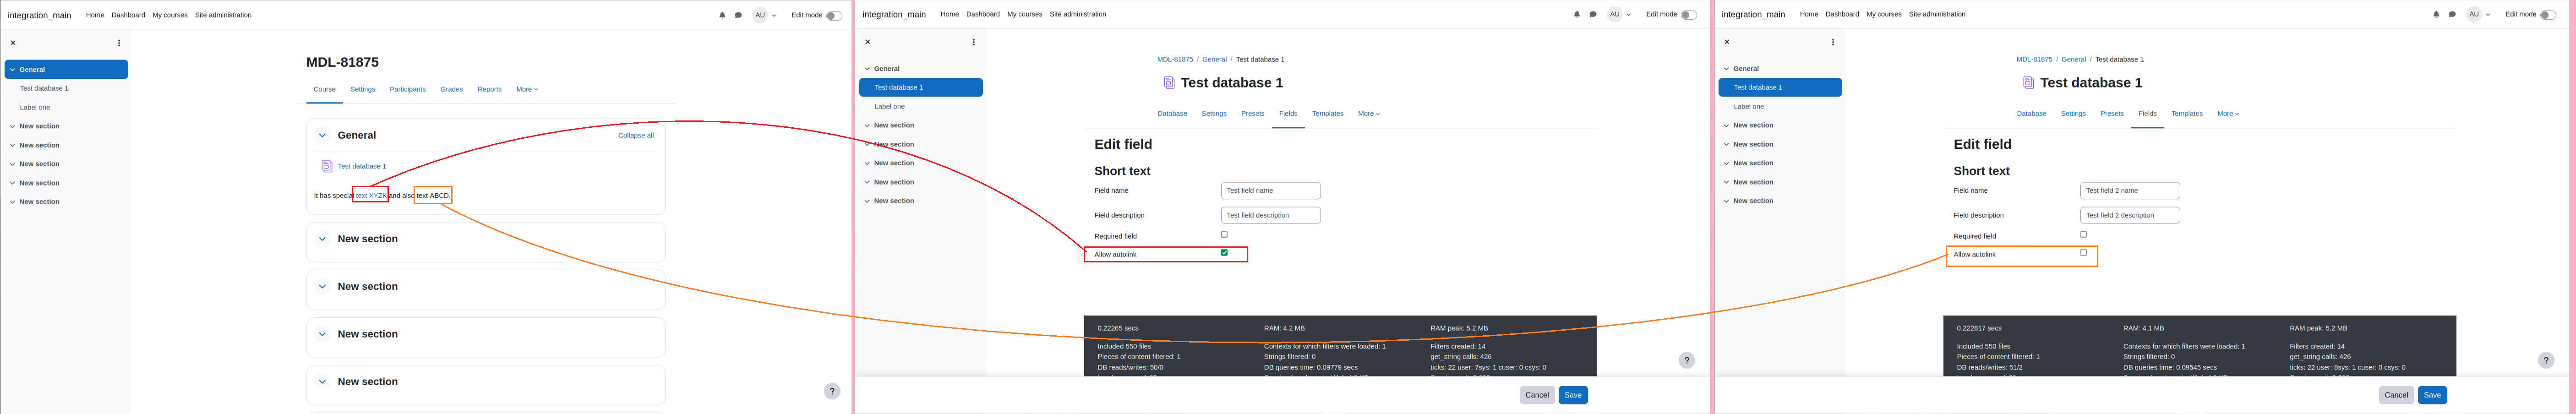Close course index drawer in the Test field name window
Viewport: 2576px width, 414px height.
click(x=868, y=42)
